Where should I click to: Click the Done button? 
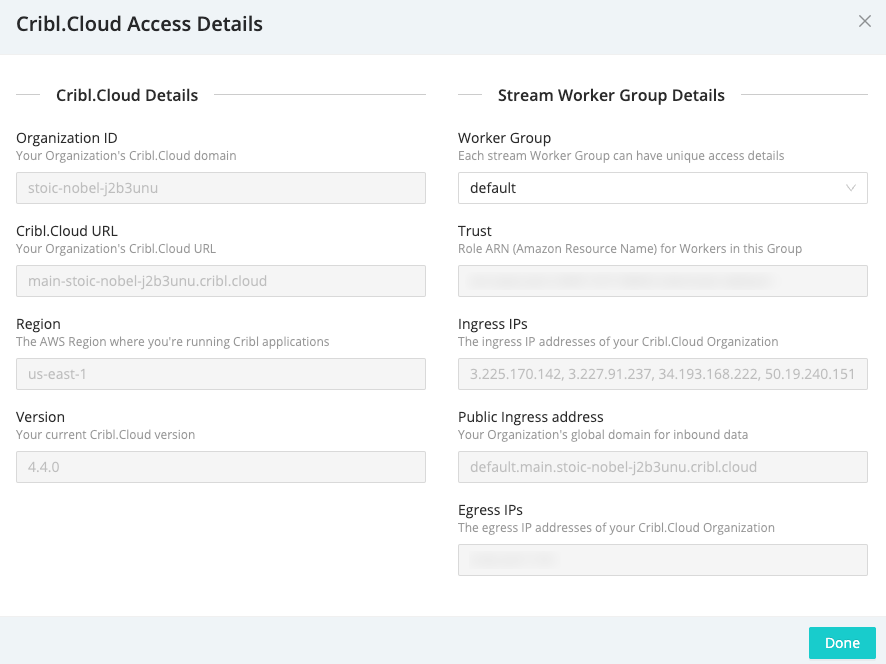pos(841,643)
